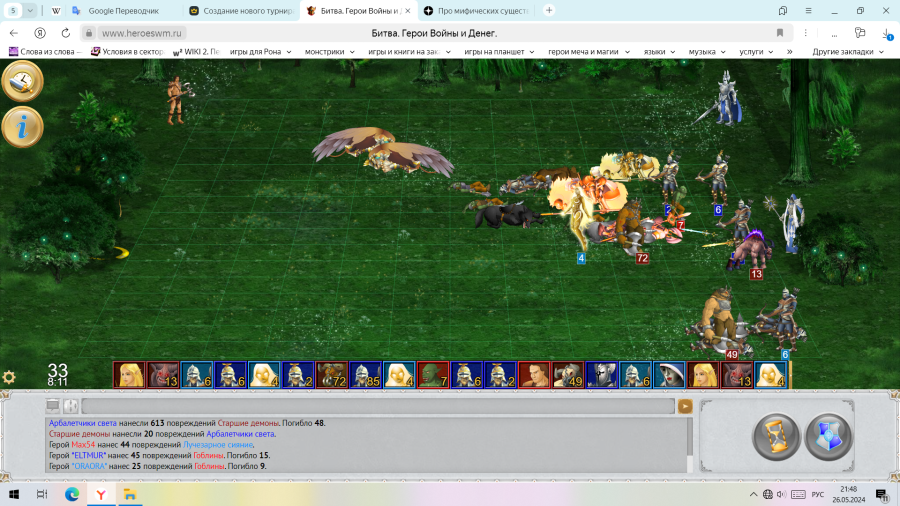
Task: Click the battle log scrollbar
Action: point(689,445)
